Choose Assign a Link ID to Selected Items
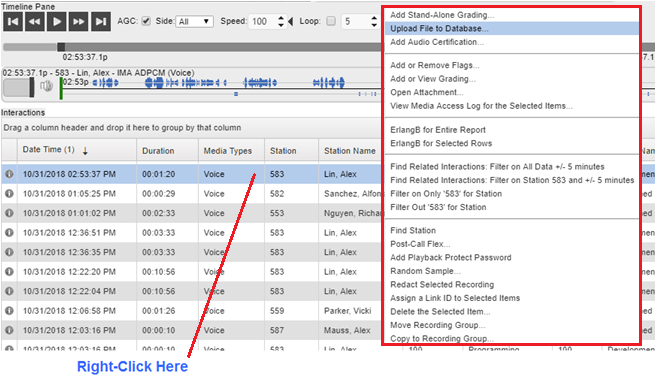The height and width of the screenshot is (383, 657). [512, 298]
